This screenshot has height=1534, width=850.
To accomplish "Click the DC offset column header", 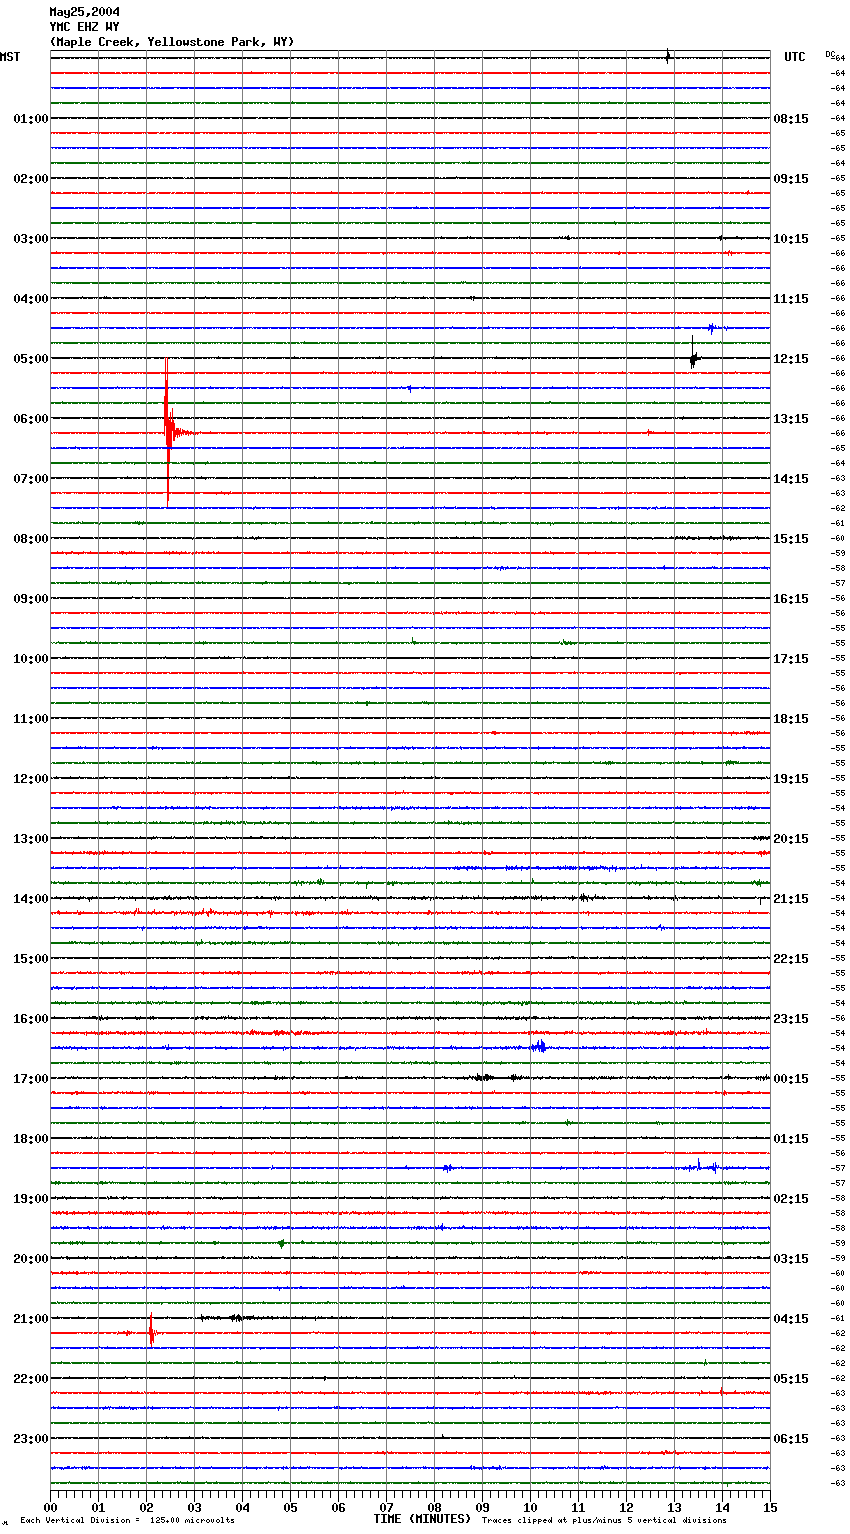I will (x=830, y=54).
